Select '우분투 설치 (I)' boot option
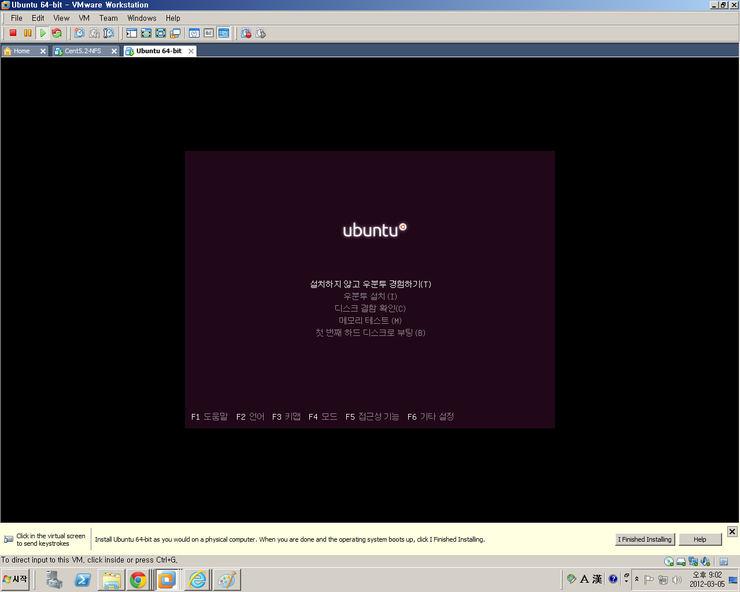The height and width of the screenshot is (592, 740). pos(370,296)
